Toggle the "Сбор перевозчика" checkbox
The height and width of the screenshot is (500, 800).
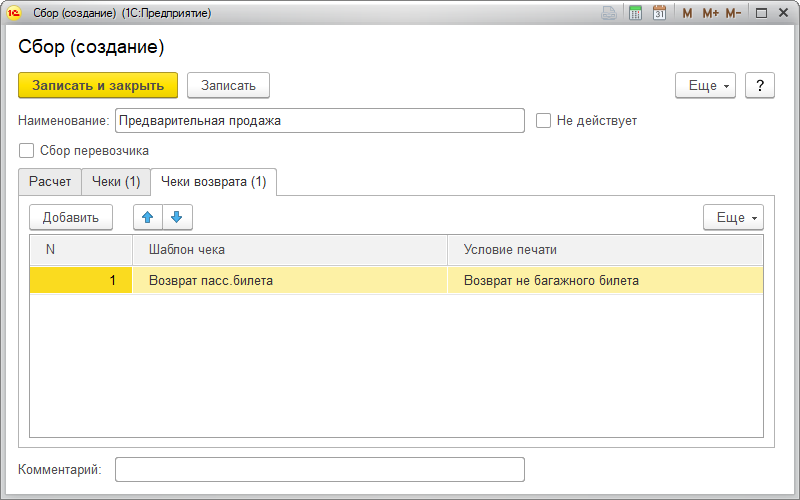tap(26, 151)
